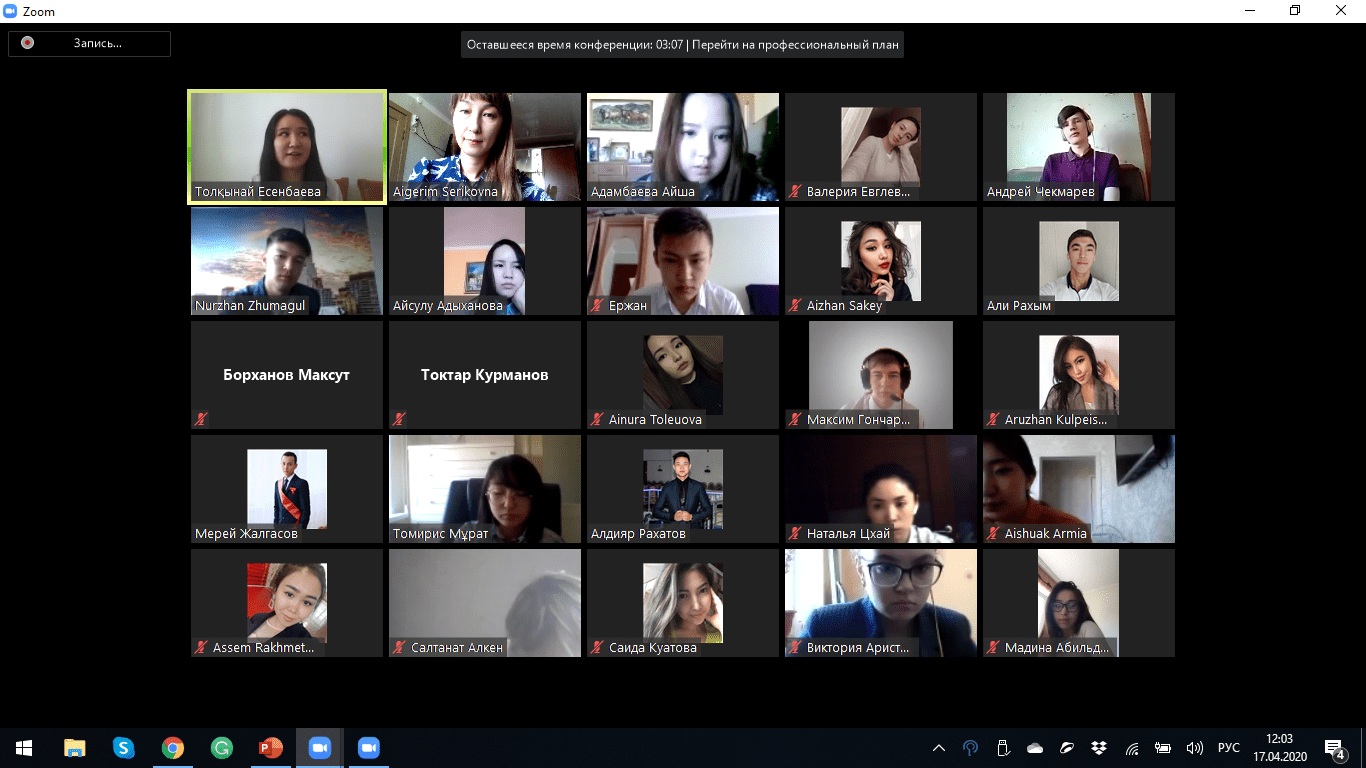
Task: Click Zoom taskbar icon next to PowerPoint
Action: (320, 747)
